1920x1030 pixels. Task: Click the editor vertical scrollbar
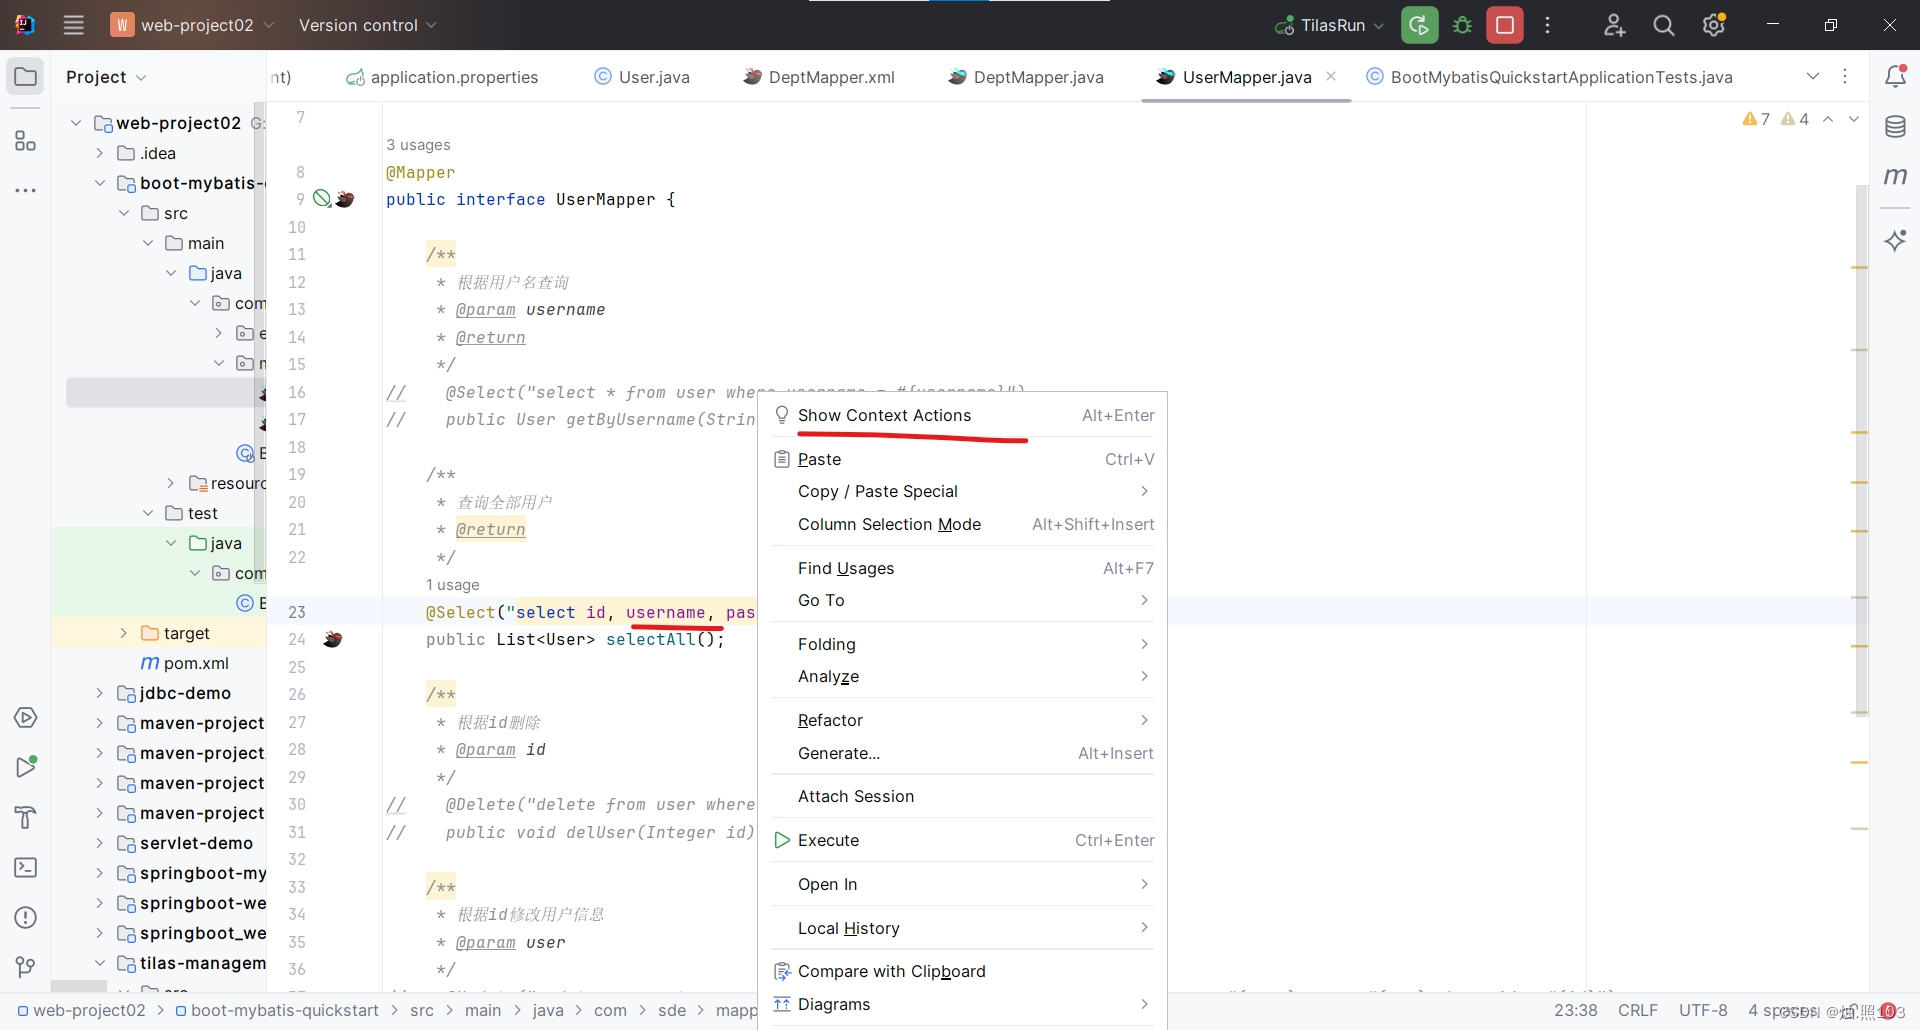(1861, 450)
